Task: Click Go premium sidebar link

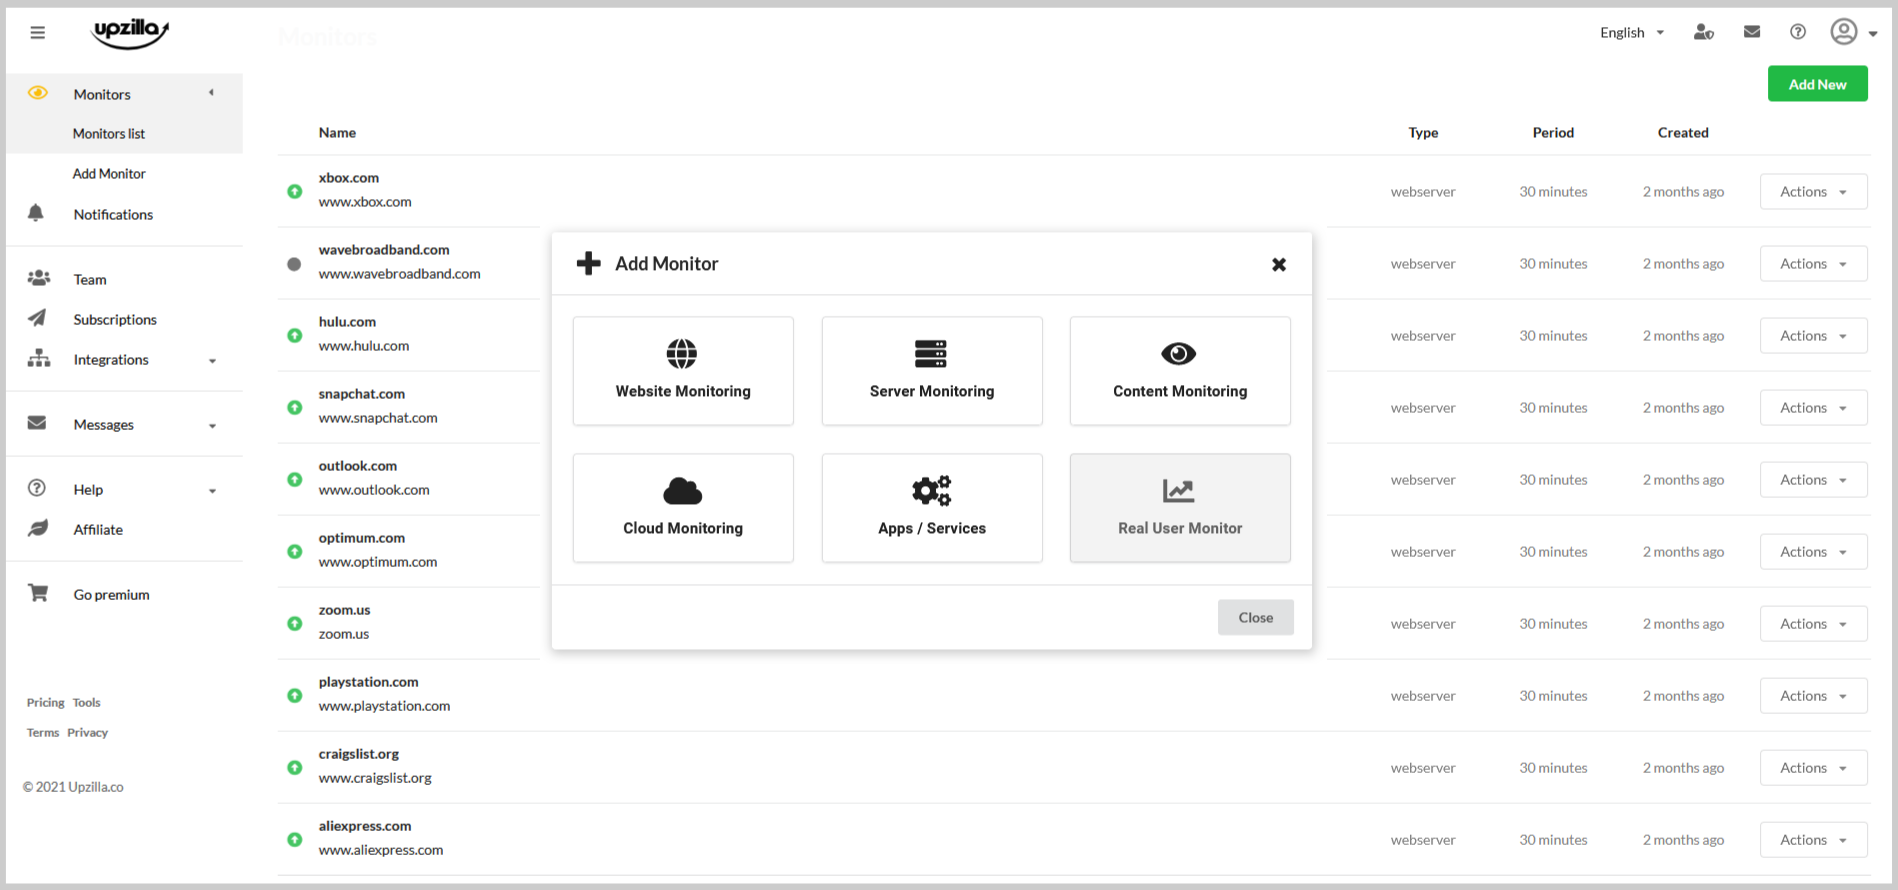Action: [112, 594]
